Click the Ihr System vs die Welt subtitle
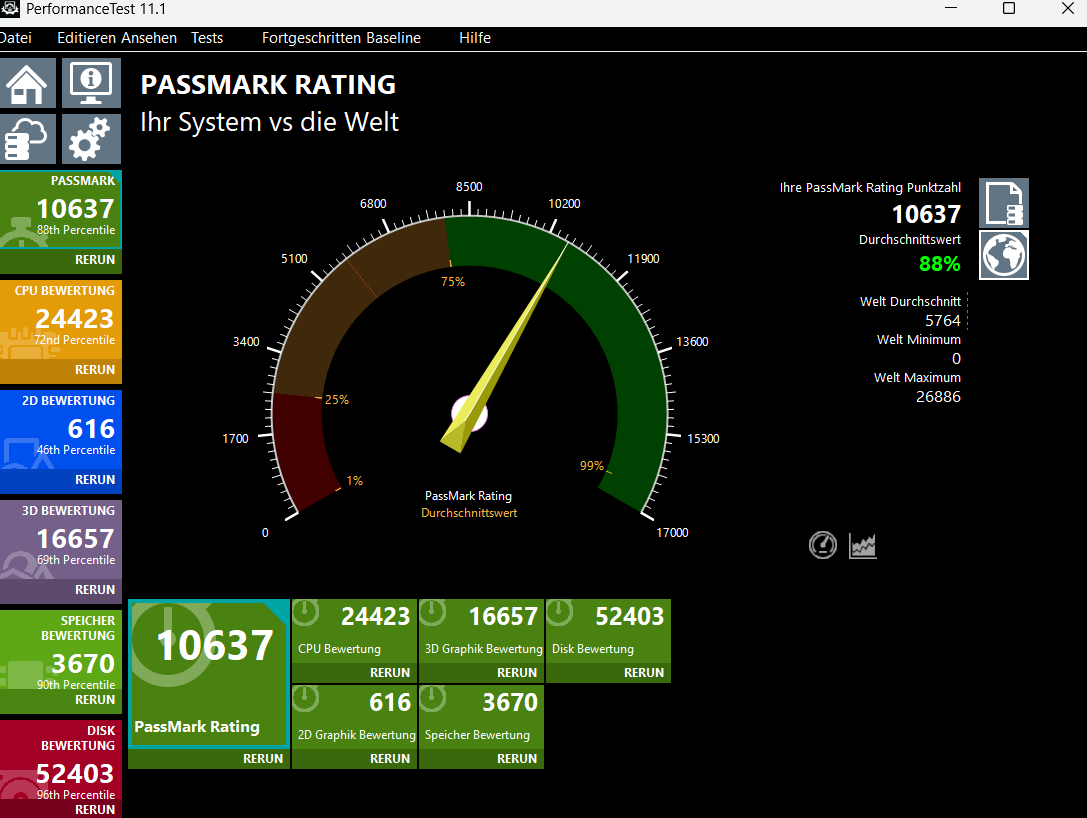Viewport: 1087px width, 818px height. click(x=269, y=122)
